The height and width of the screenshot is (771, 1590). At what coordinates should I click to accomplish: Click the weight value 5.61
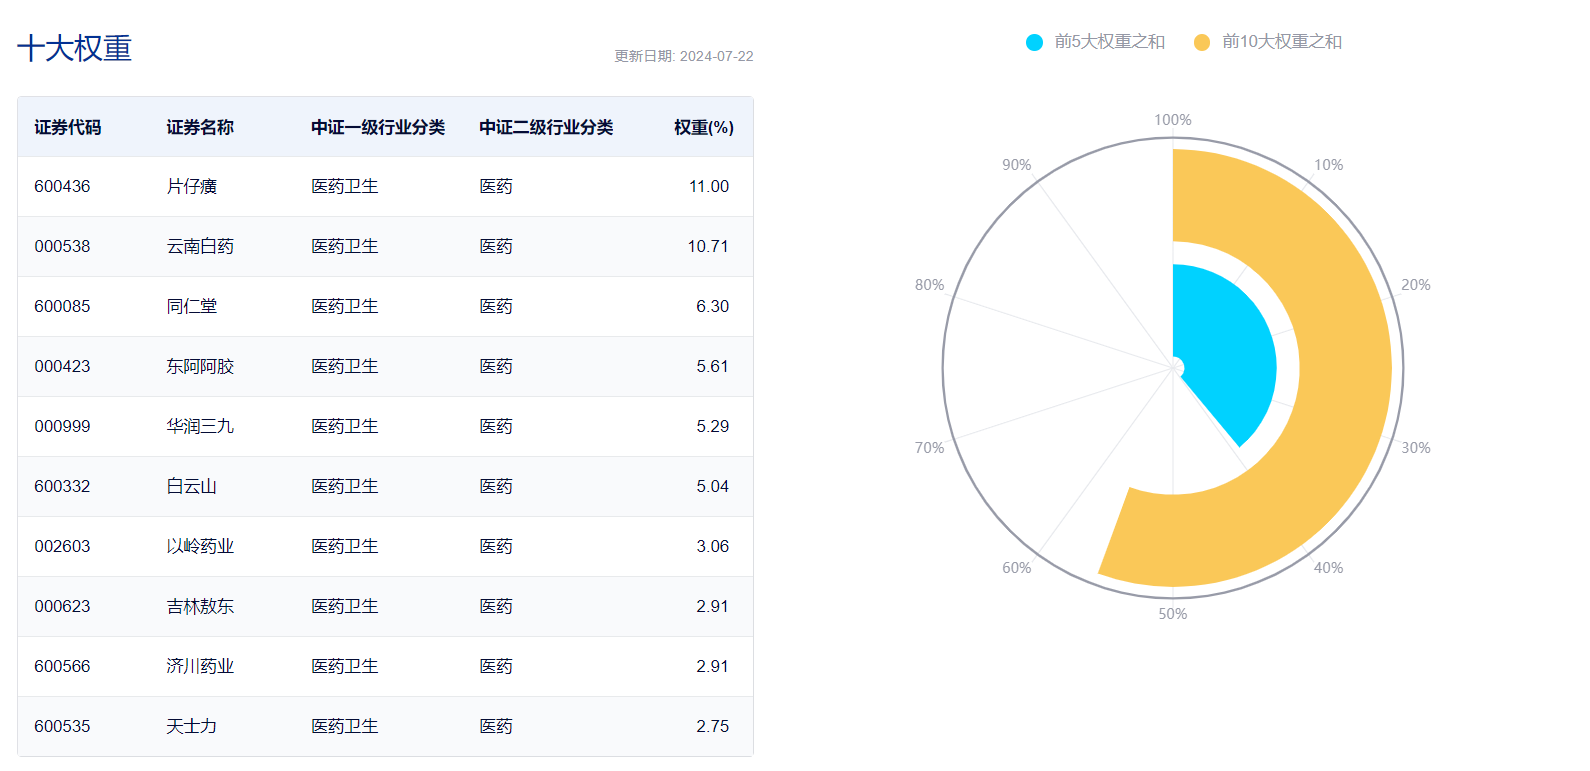click(713, 366)
